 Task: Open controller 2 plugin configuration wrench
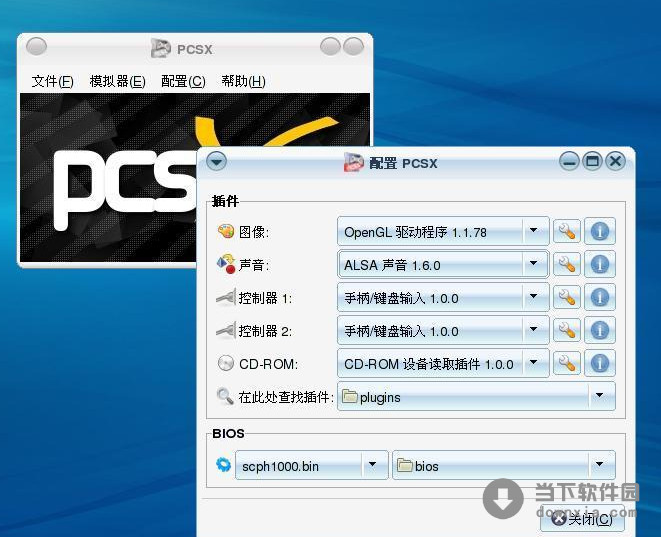click(x=567, y=330)
